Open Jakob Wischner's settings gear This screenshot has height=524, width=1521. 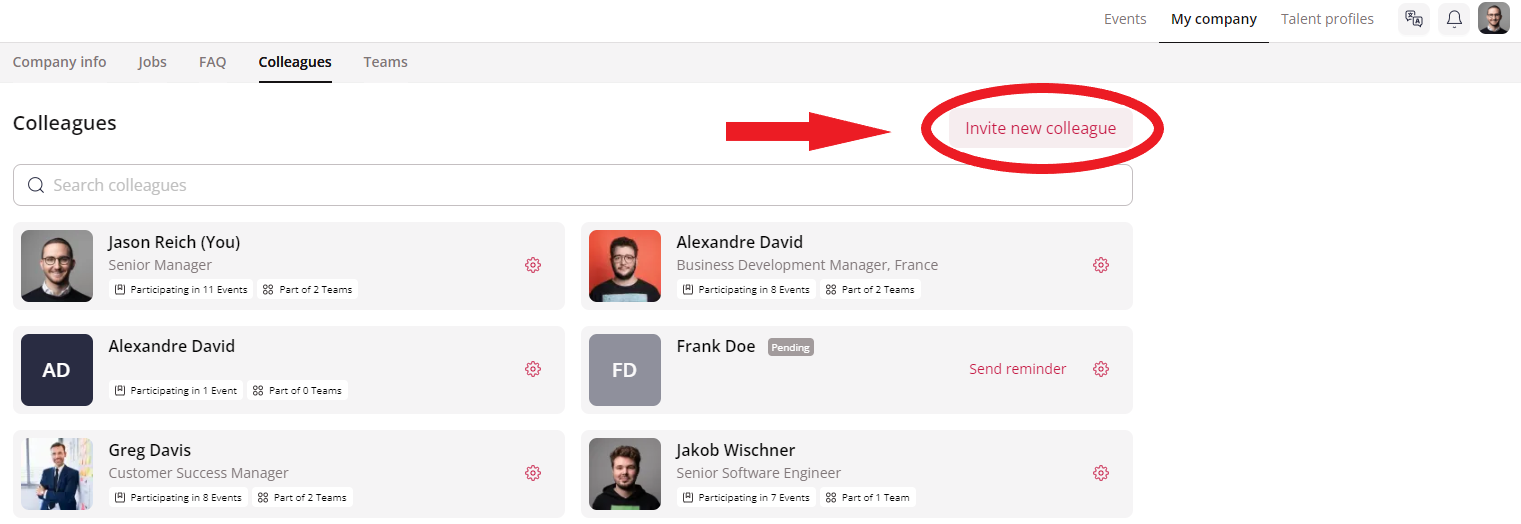(1101, 473)
